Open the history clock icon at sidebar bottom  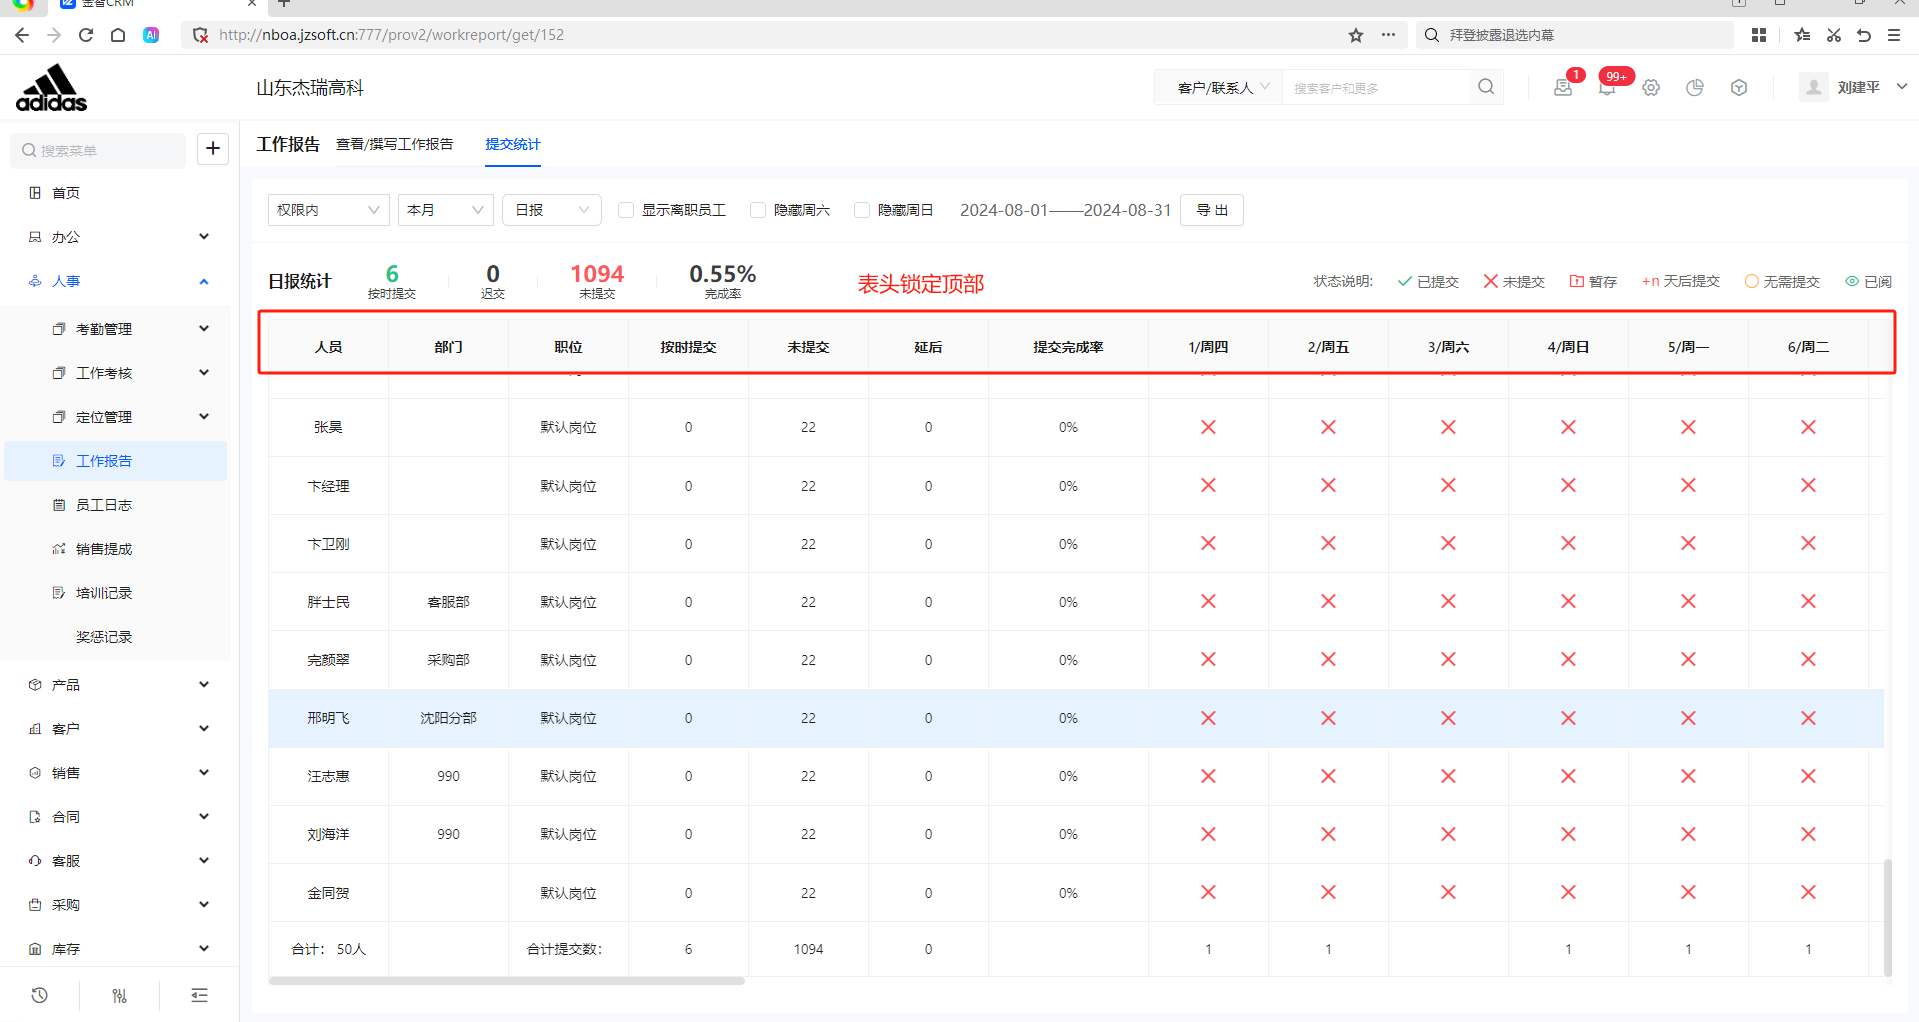[40, 995]
